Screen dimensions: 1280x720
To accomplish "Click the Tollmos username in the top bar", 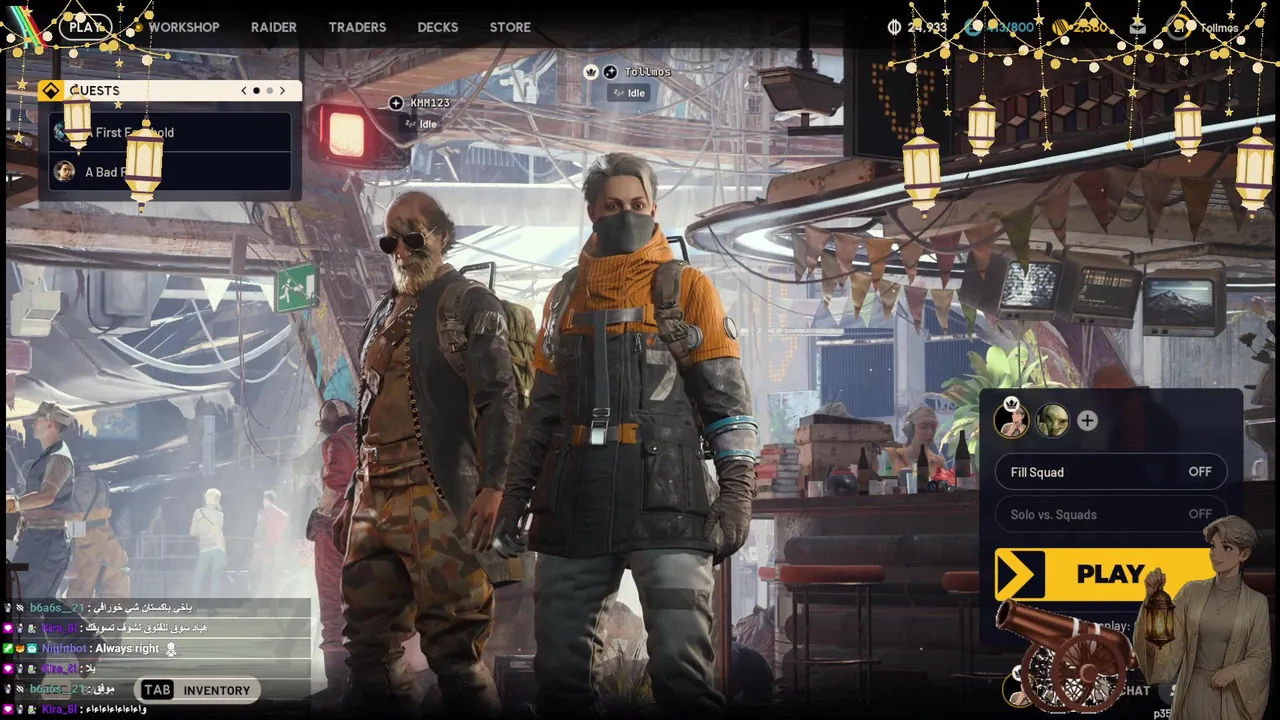I will (x=1219, y=28).
